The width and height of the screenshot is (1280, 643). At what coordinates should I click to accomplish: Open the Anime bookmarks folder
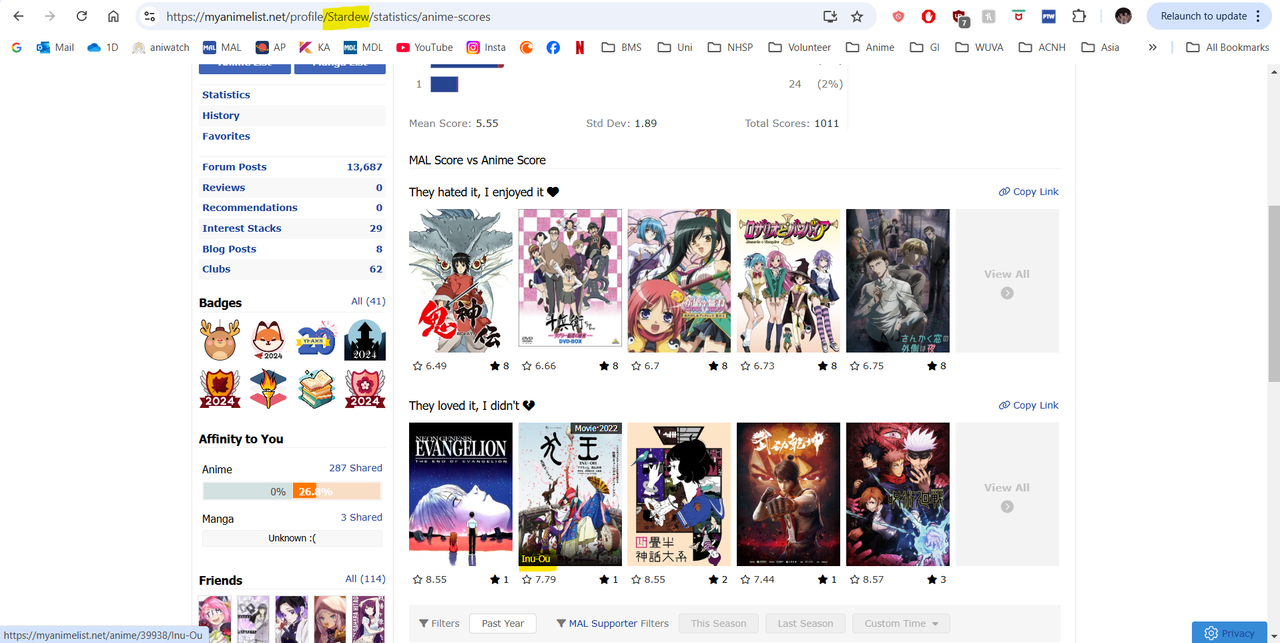click(870, 47)
